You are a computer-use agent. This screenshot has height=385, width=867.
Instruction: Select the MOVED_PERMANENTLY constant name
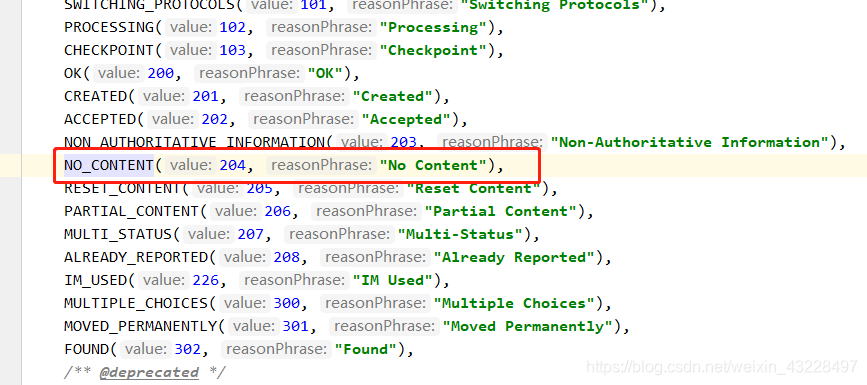[x=140, y=327]
